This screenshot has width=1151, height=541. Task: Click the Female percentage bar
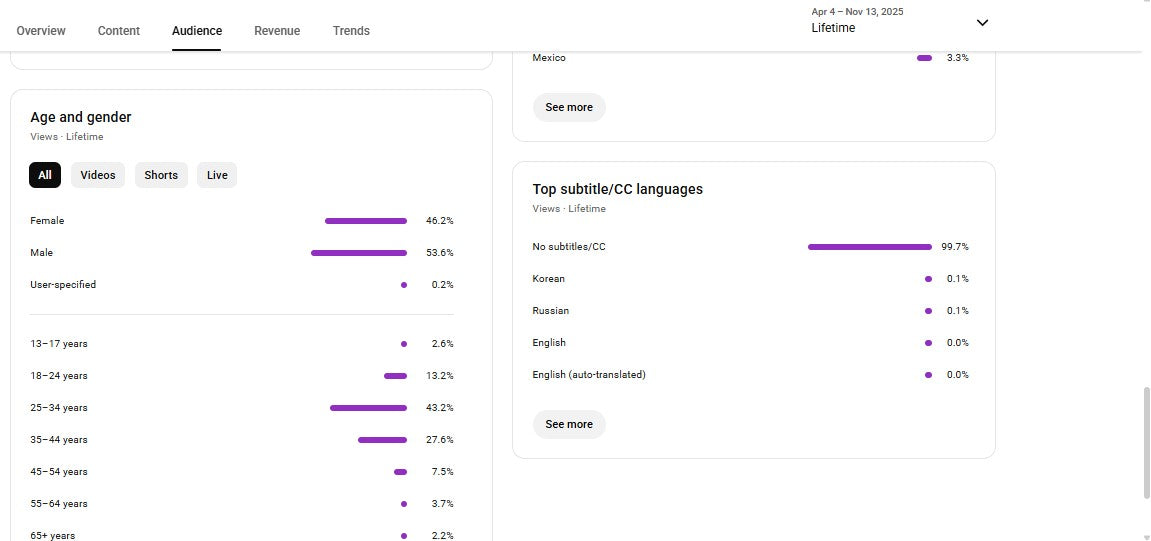click(x=366, y=221)
